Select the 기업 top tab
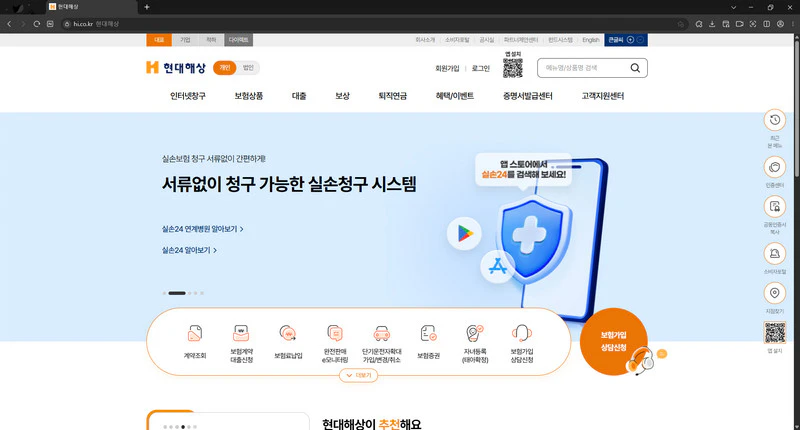Screen dimensions: 800x430 pyautogui.click(x=185, y=40)
